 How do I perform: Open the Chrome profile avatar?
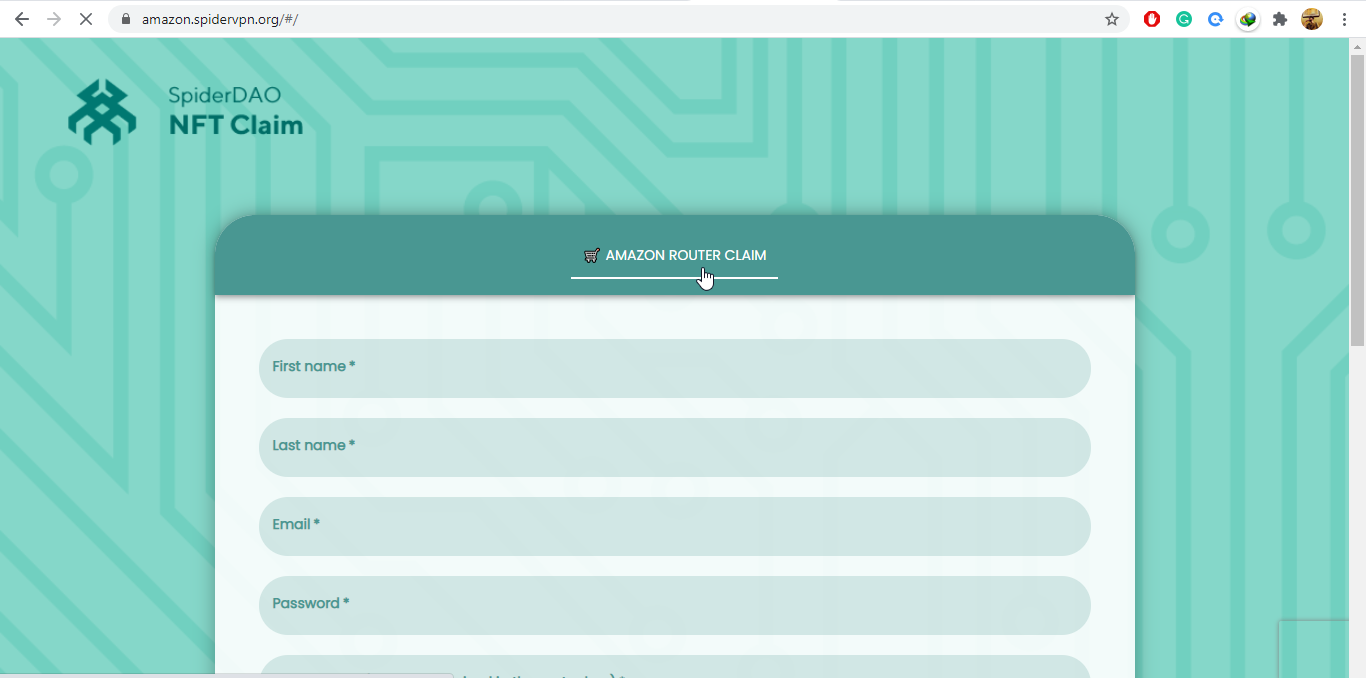[x=1312, y=19]
